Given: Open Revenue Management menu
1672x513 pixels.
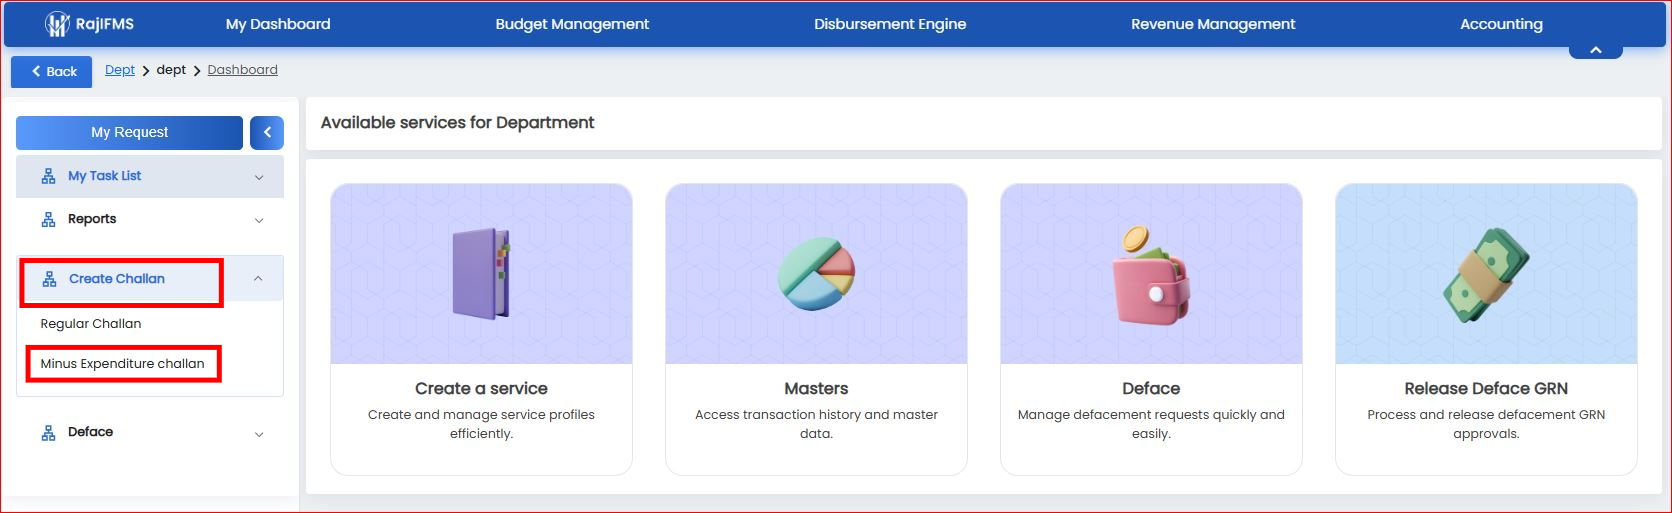Looking at the screenshot, I should pyautogui.click(x=1213, y=24).
